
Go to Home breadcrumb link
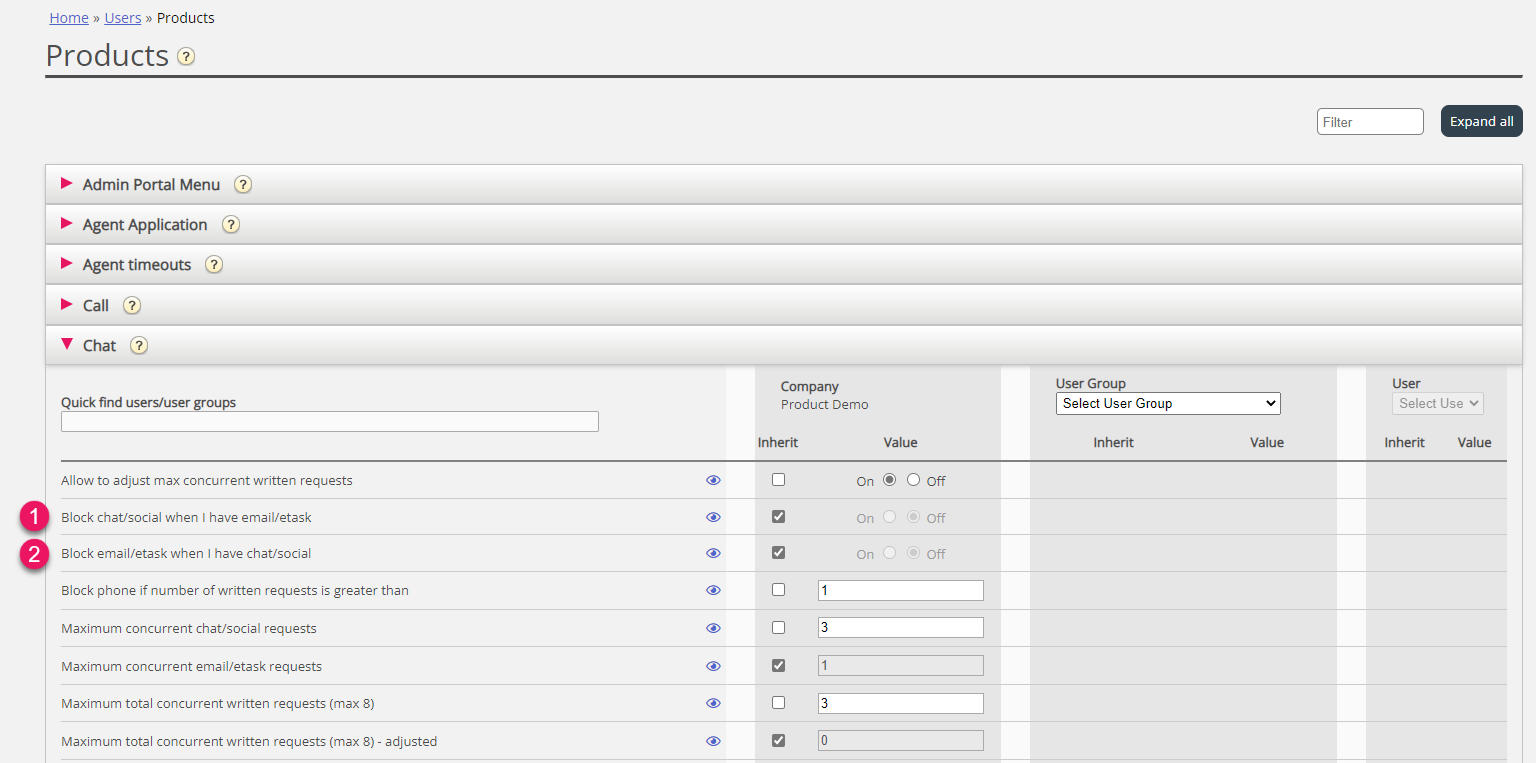tap(69, 18)
